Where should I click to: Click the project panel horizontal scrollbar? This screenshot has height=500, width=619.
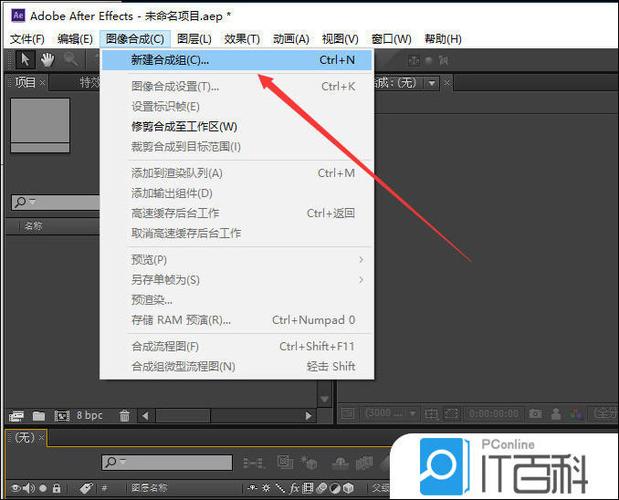click(227, 416)
